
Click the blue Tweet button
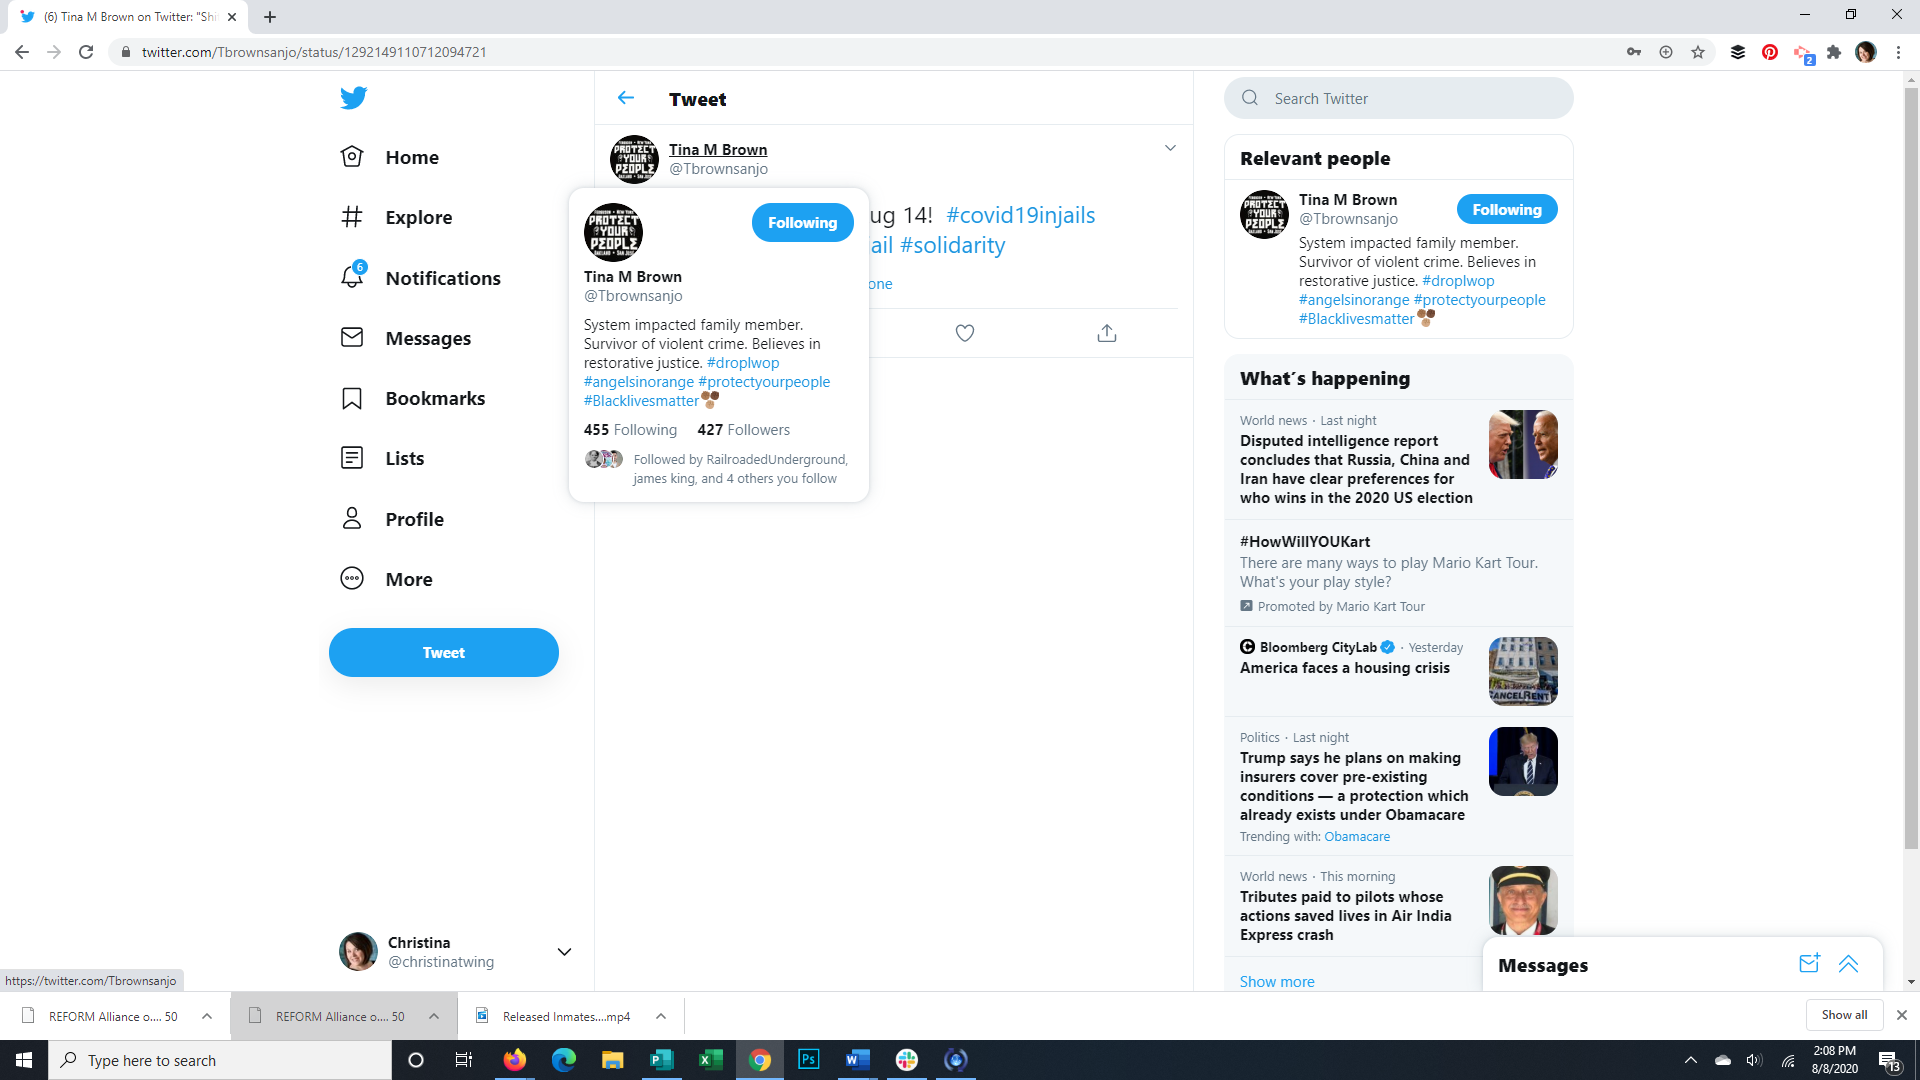coord(443,652)
